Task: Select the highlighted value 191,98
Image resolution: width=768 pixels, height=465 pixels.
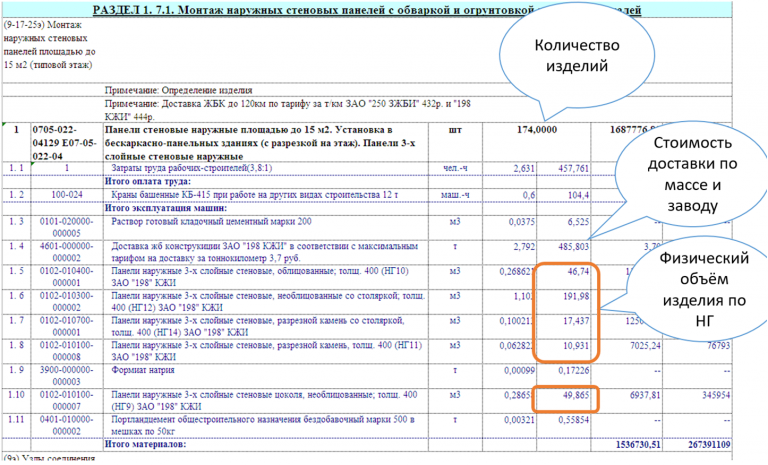Action: (x=576, y=296)
